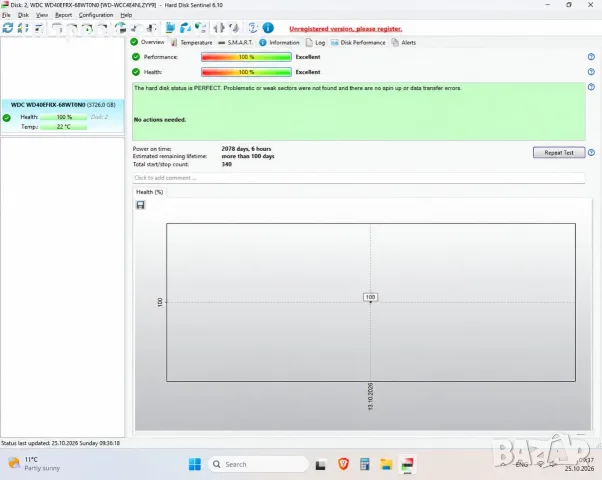Click help icon next to Repeat Test
This screenshot has height=480, width=602.
click(591, 152)
